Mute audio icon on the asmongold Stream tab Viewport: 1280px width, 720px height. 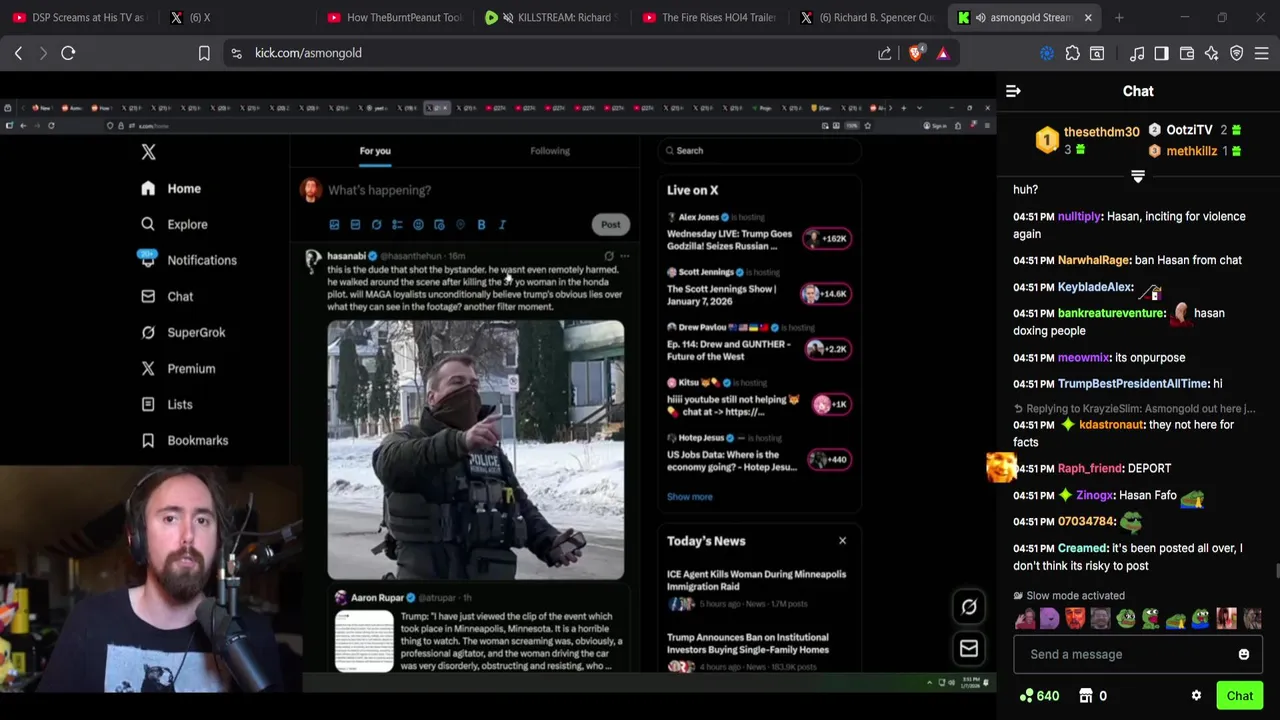tap(980, 17)
